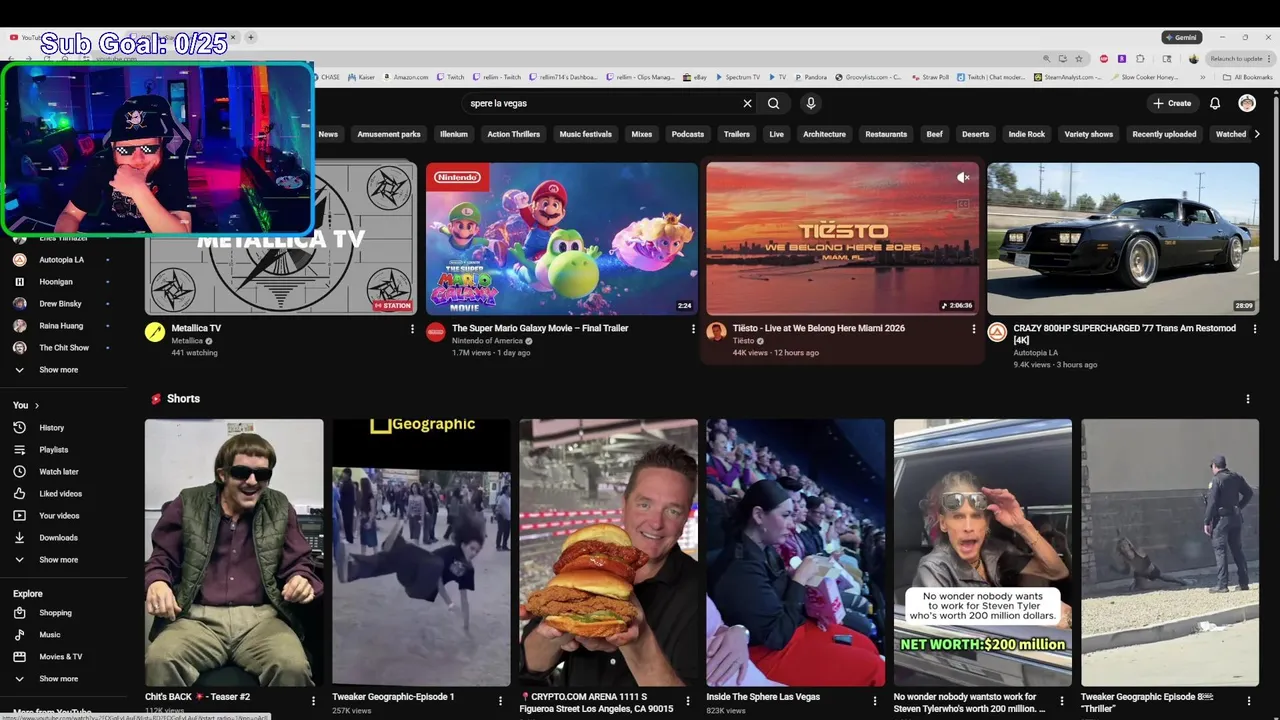Open the You section chevron
The height and width of the screenshot is (720, 1280).
(x=37, y=405)
